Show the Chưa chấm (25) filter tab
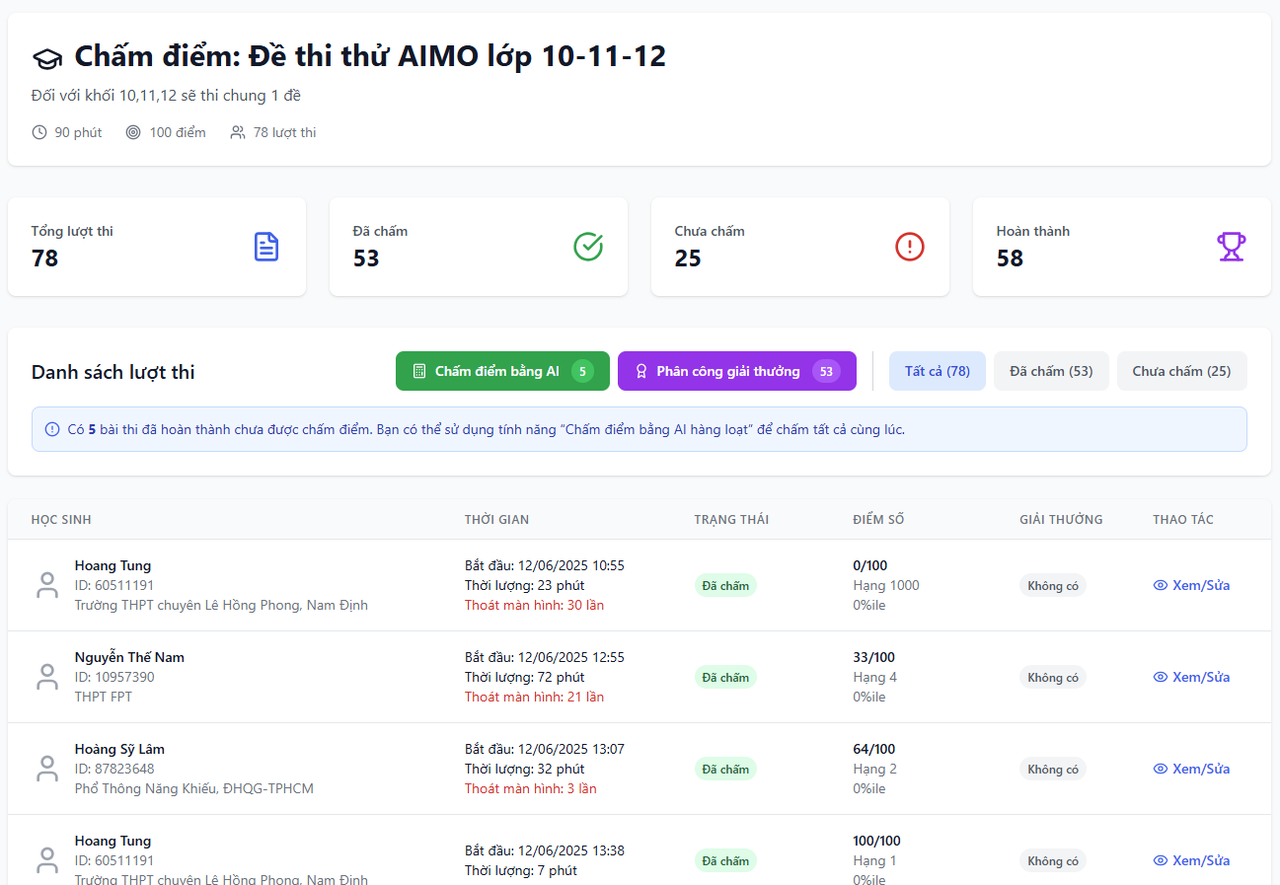The height and width of the screenshot is (885, 1280). coord(1181,371)
